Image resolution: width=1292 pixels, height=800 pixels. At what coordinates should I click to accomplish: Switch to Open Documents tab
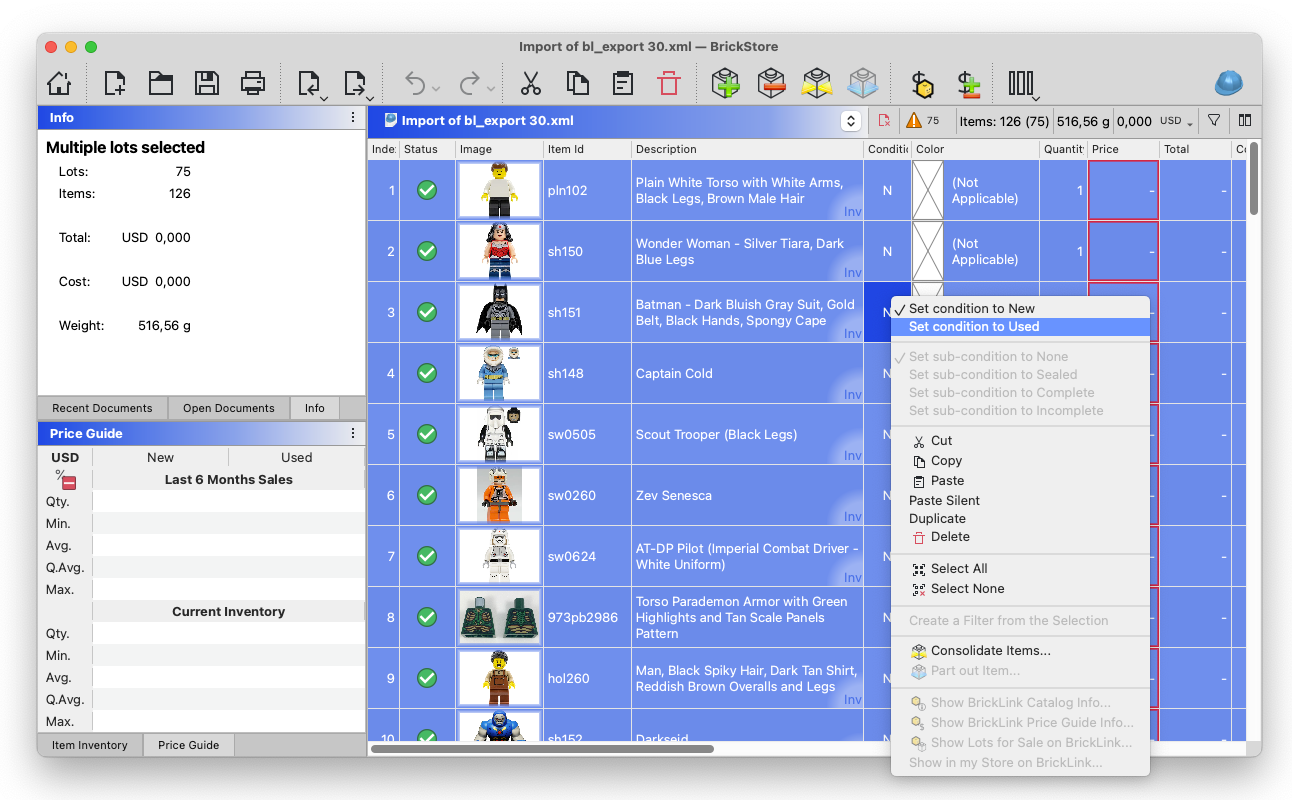[x=229, y=408]
